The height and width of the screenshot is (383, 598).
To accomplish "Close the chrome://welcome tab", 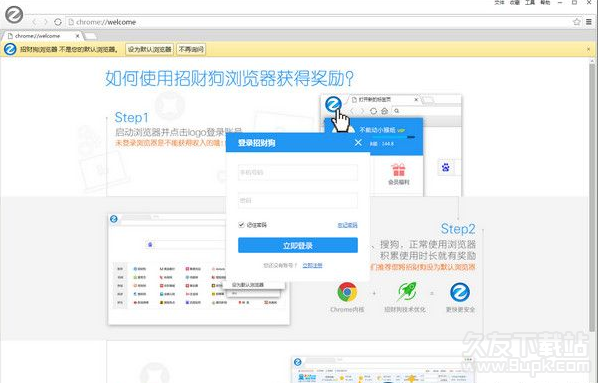I will point(77,36).
